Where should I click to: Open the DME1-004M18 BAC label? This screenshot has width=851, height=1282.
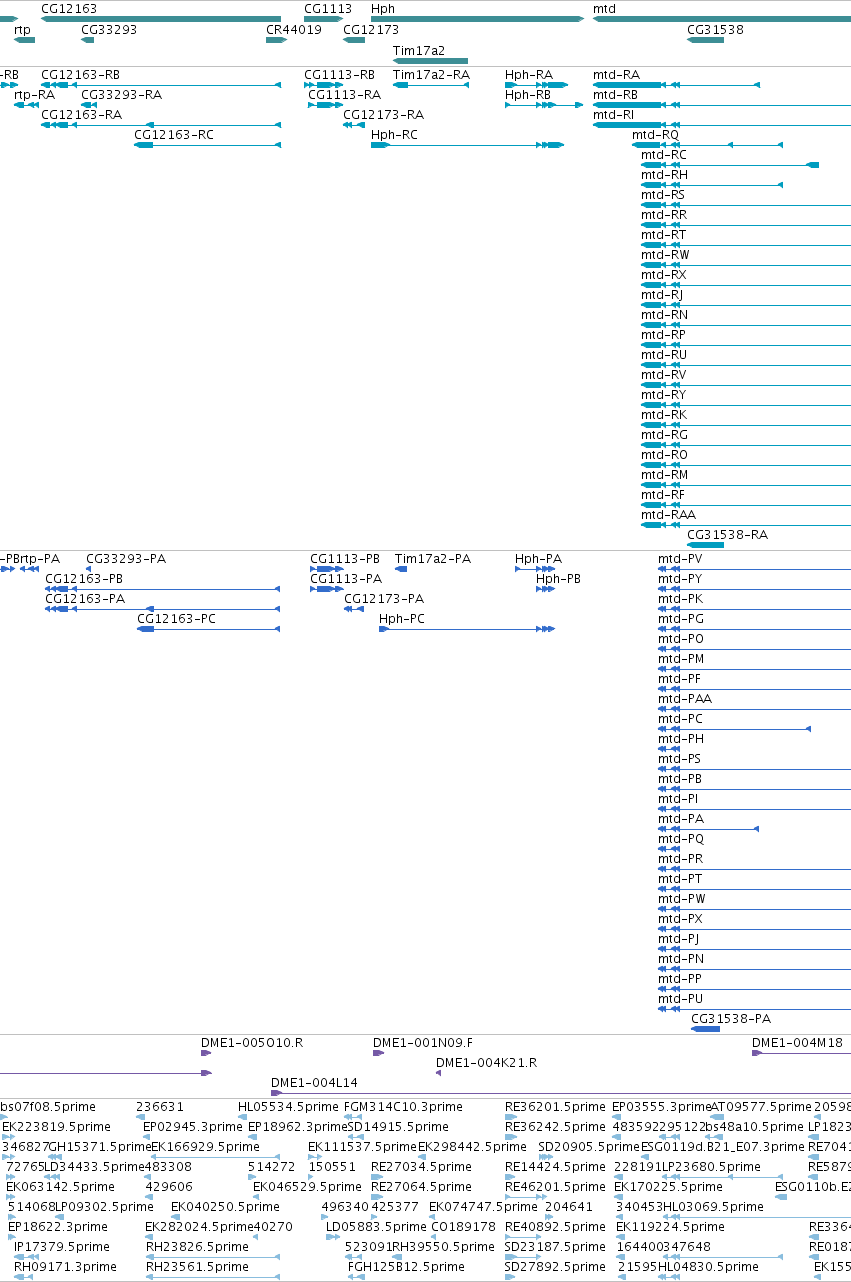pyautogui.click(x=798, y=1043)
